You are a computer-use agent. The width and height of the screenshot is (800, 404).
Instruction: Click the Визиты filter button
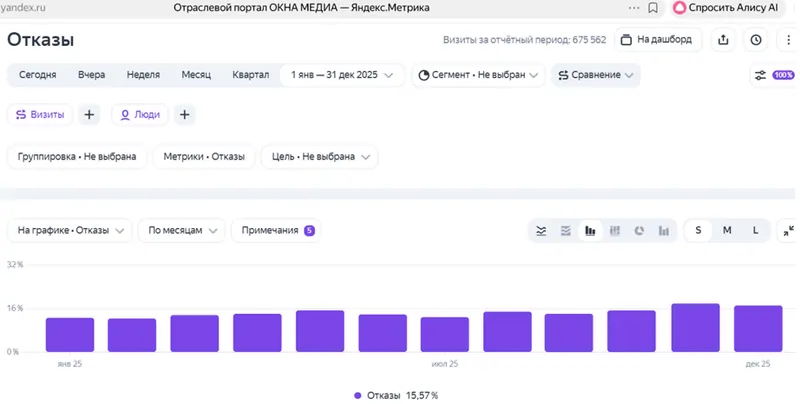[x=40, y=115]
